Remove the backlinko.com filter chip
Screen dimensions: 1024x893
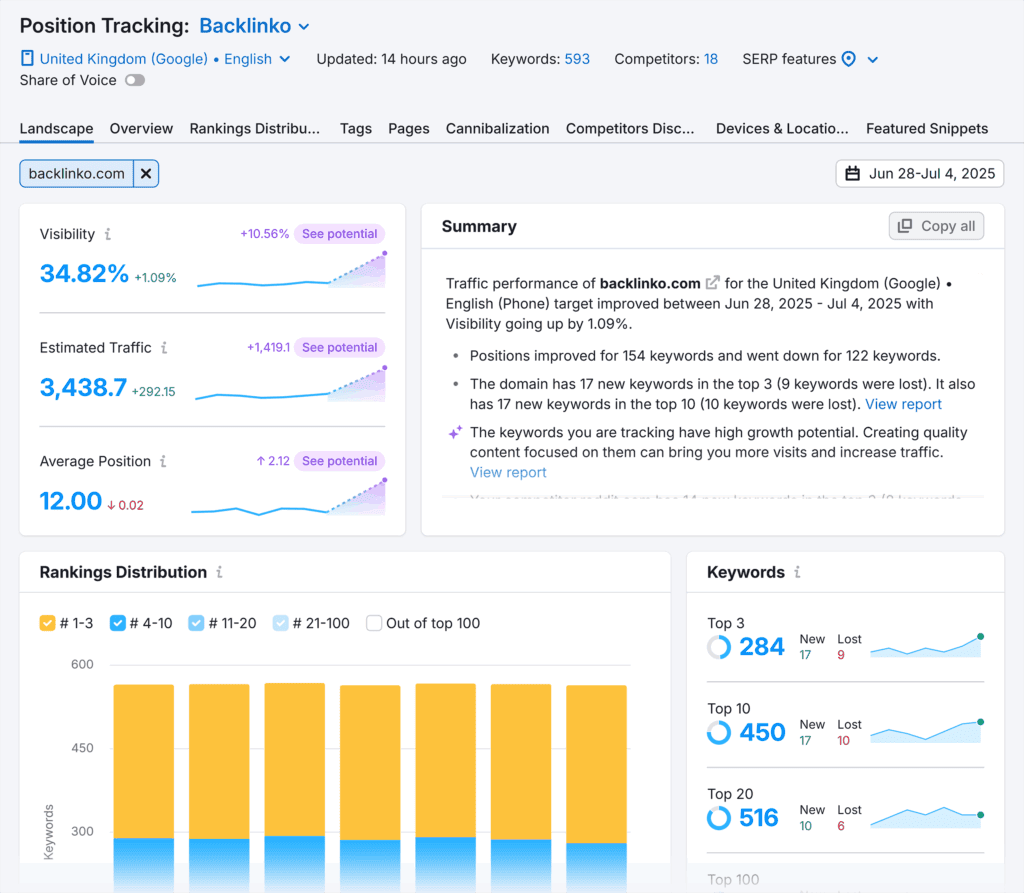point(145,173)
